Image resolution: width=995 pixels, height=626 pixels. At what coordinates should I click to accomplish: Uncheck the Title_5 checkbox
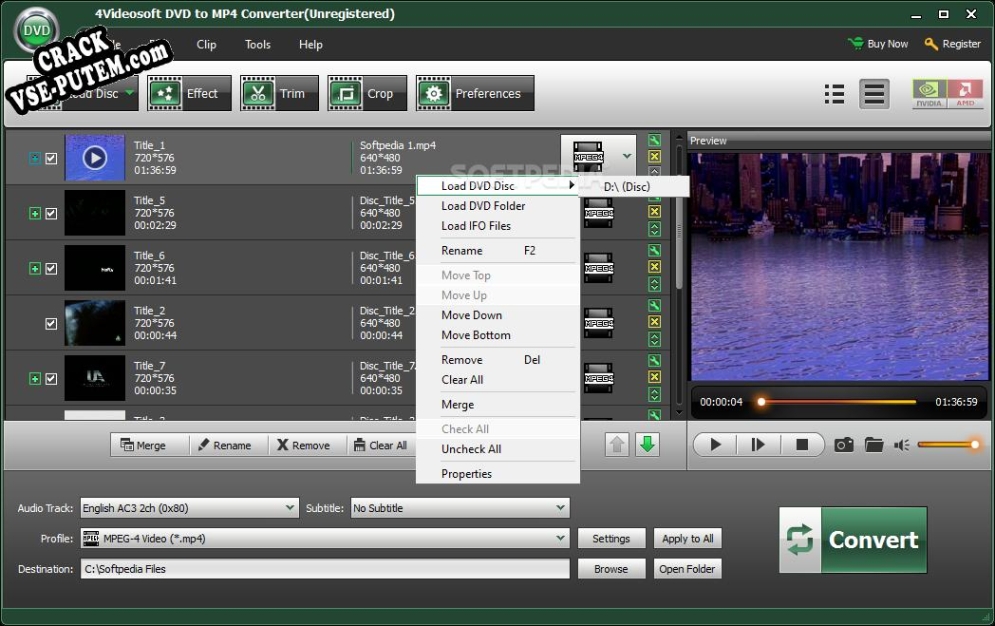coord(51,214)
